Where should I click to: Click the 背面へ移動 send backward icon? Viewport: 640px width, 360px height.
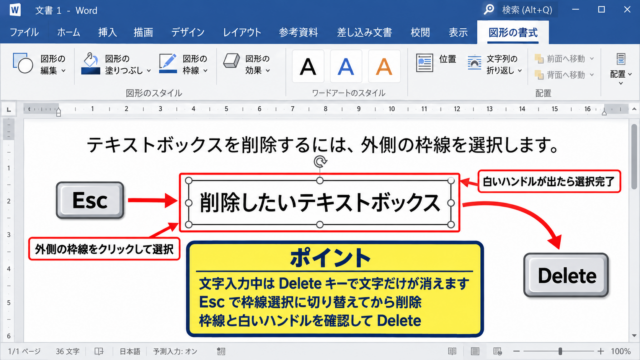[x=539, y=75]
